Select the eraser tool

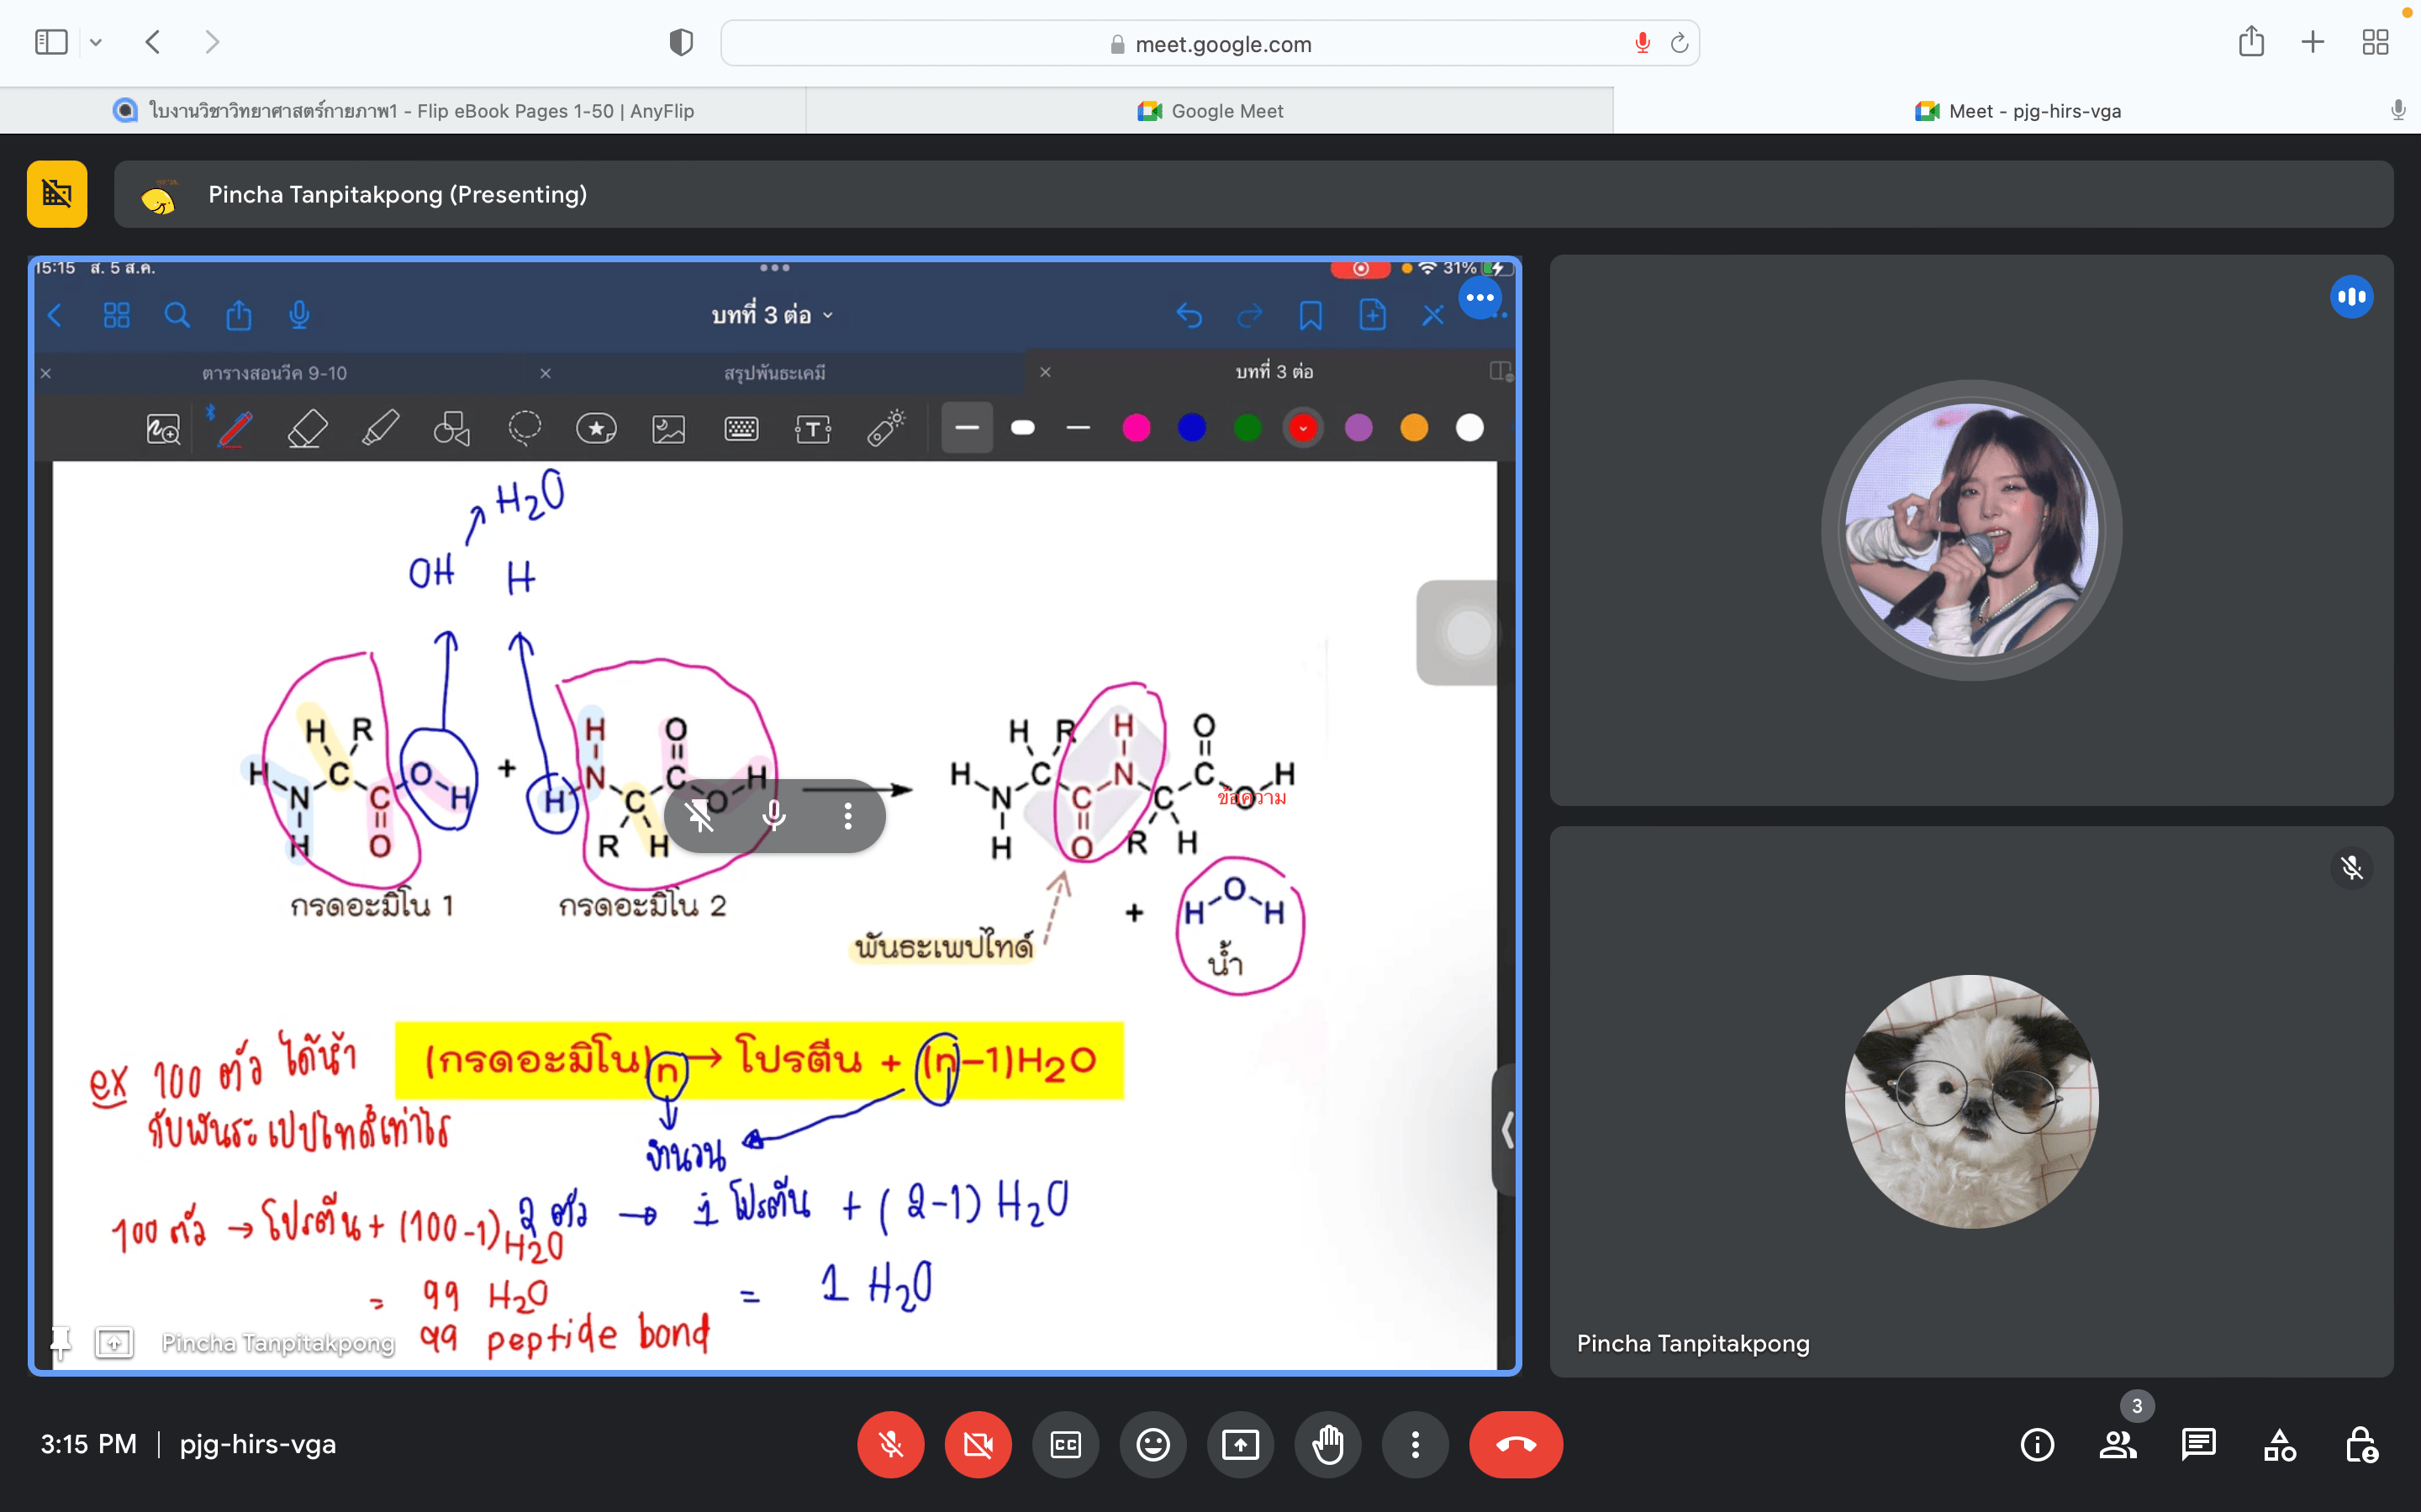pyautogui.click(x=307, y=429)
